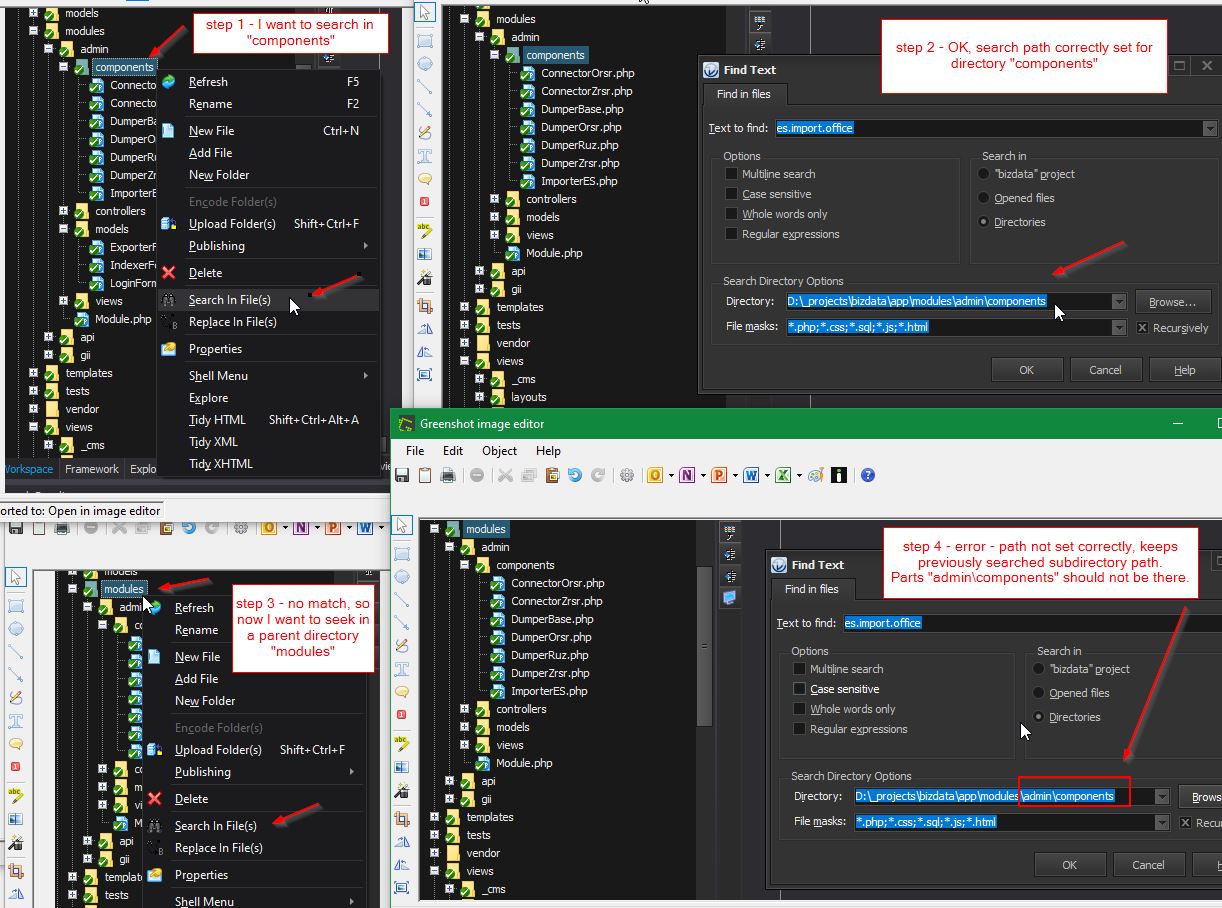
Task: Open the dropdown arrow next to the Outlook icon
Action: click(x=671, y=476)
